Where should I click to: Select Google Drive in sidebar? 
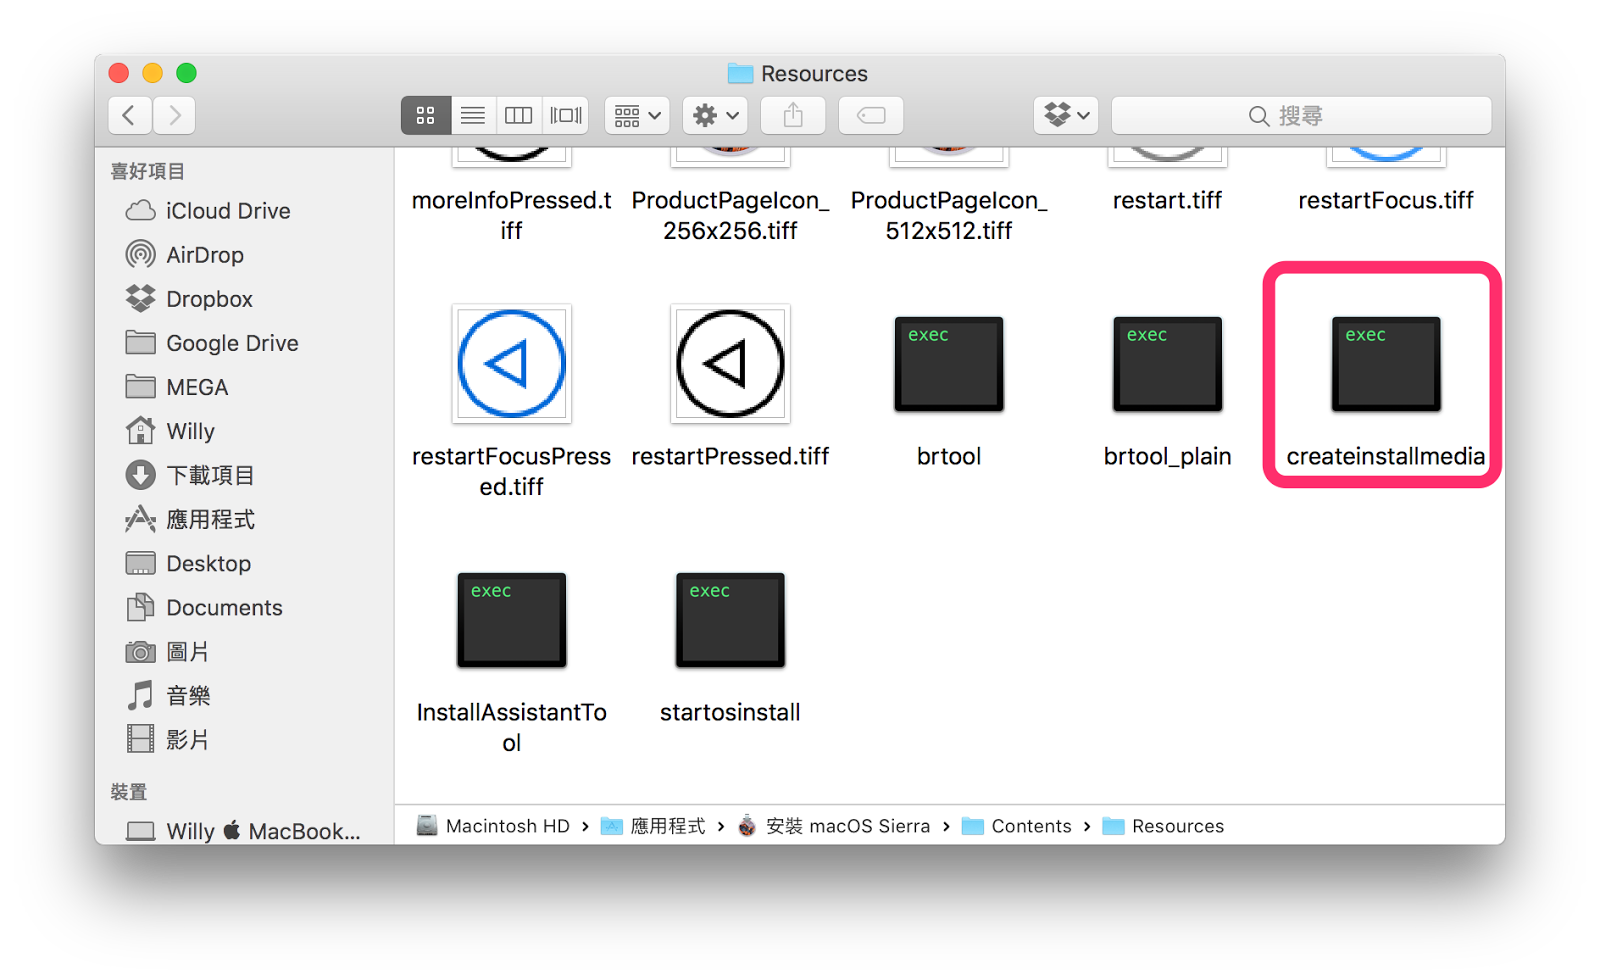212,343
